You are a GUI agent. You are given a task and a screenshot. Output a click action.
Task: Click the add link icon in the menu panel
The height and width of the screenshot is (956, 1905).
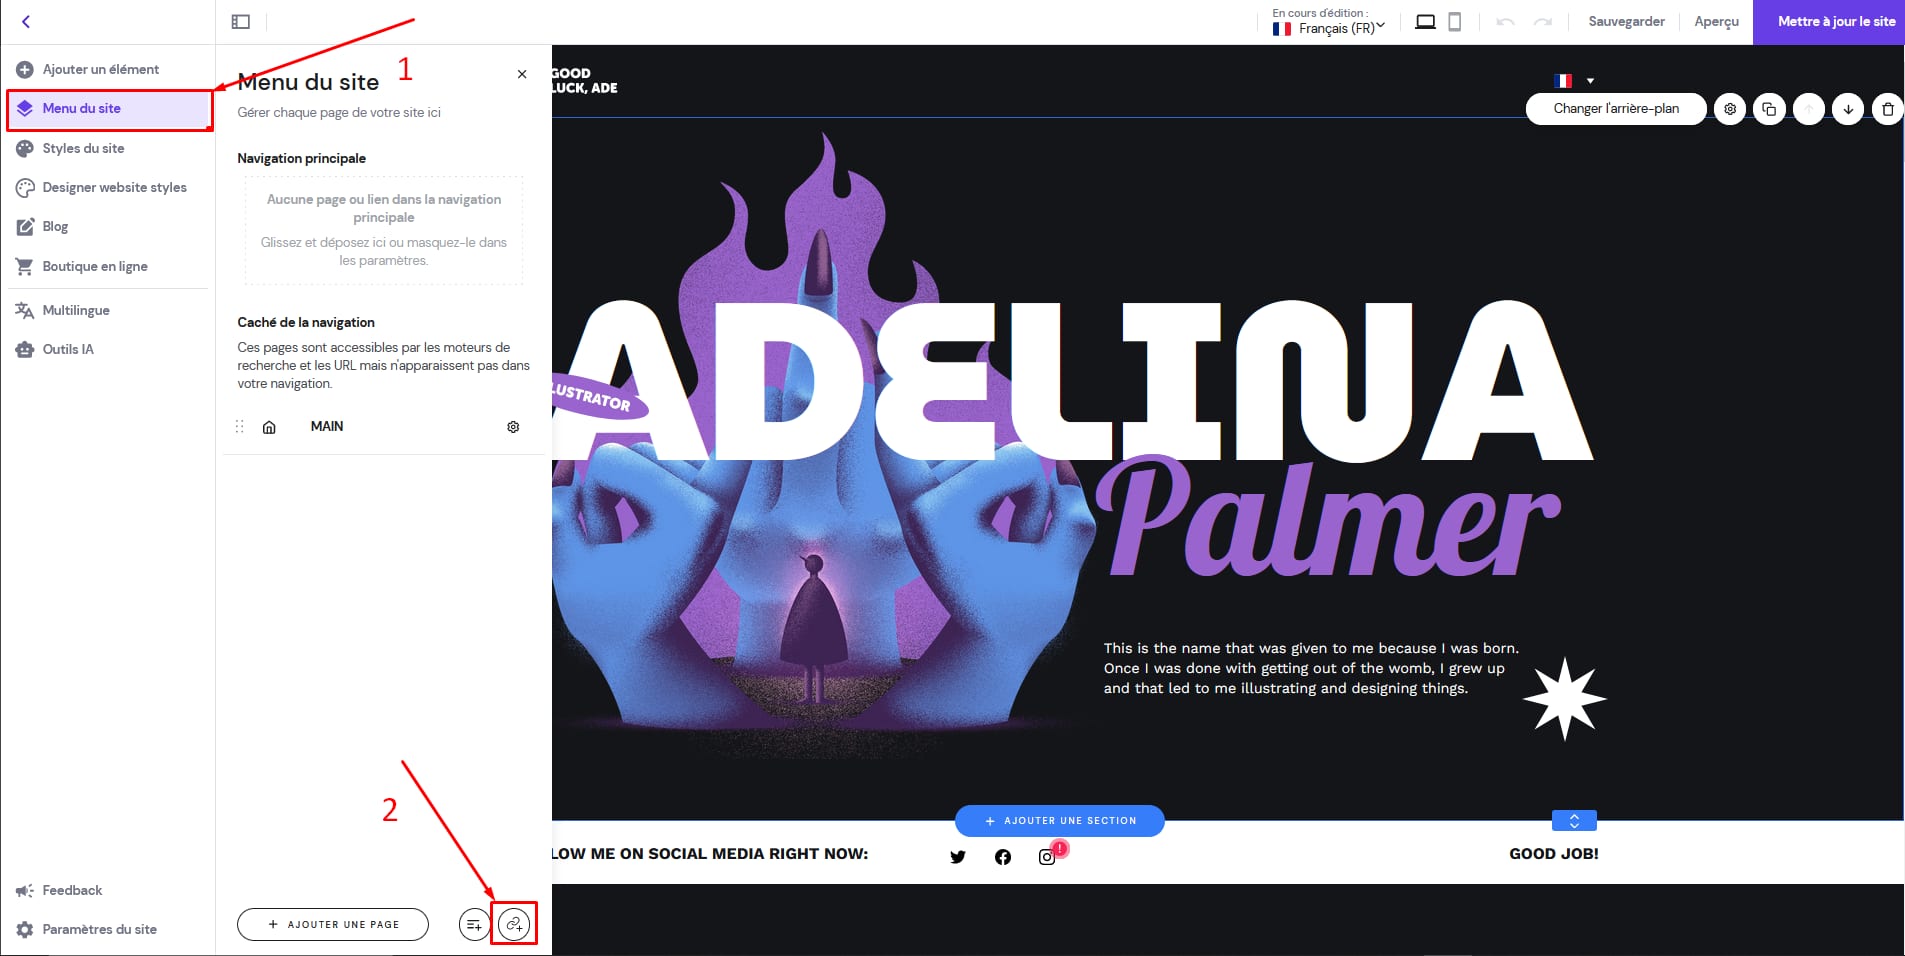coord(514,924)
